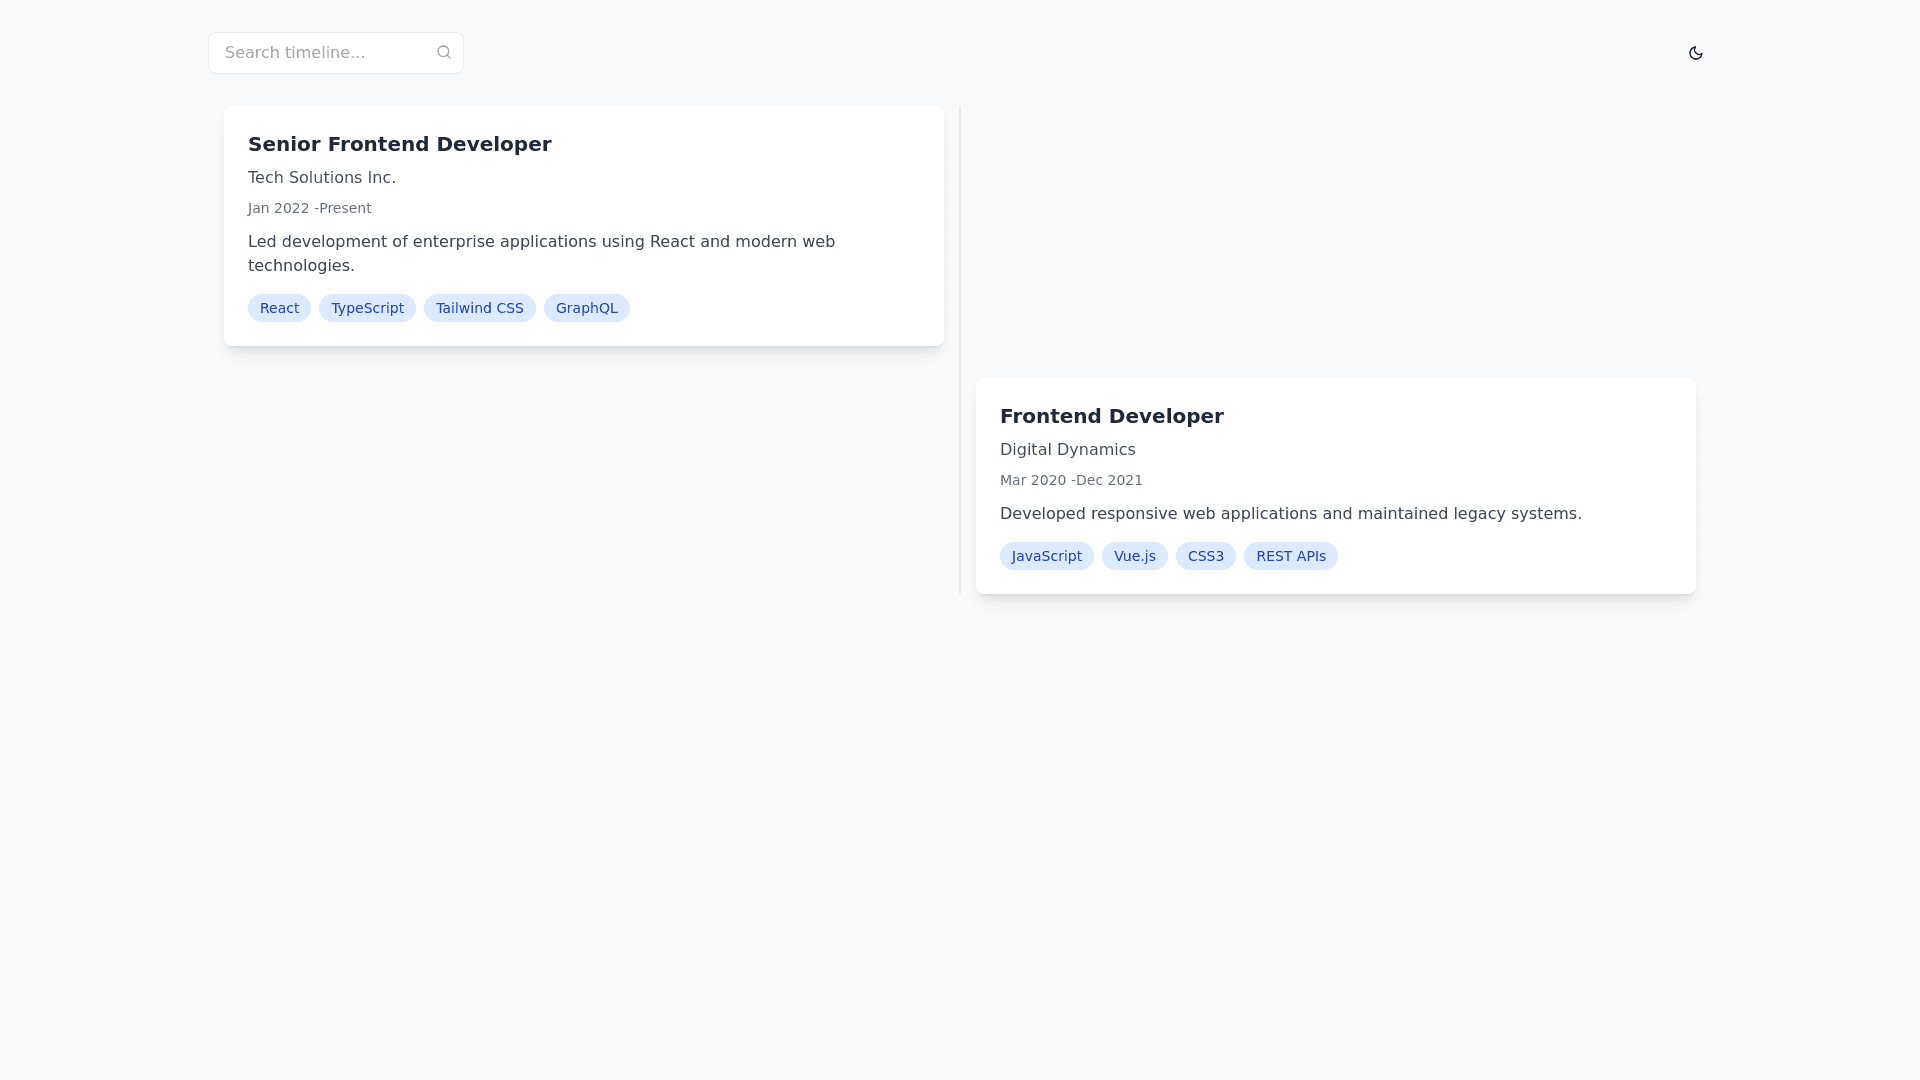
Task: Click the search magnifier icon
Action: pos(444,52)
